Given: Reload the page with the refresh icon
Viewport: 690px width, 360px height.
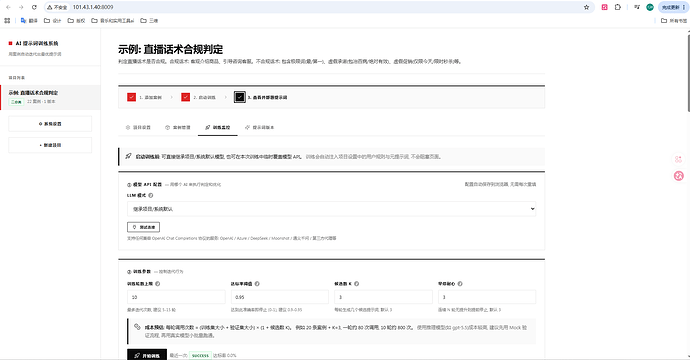Looking at the screenshot, I should coord(34,7).
